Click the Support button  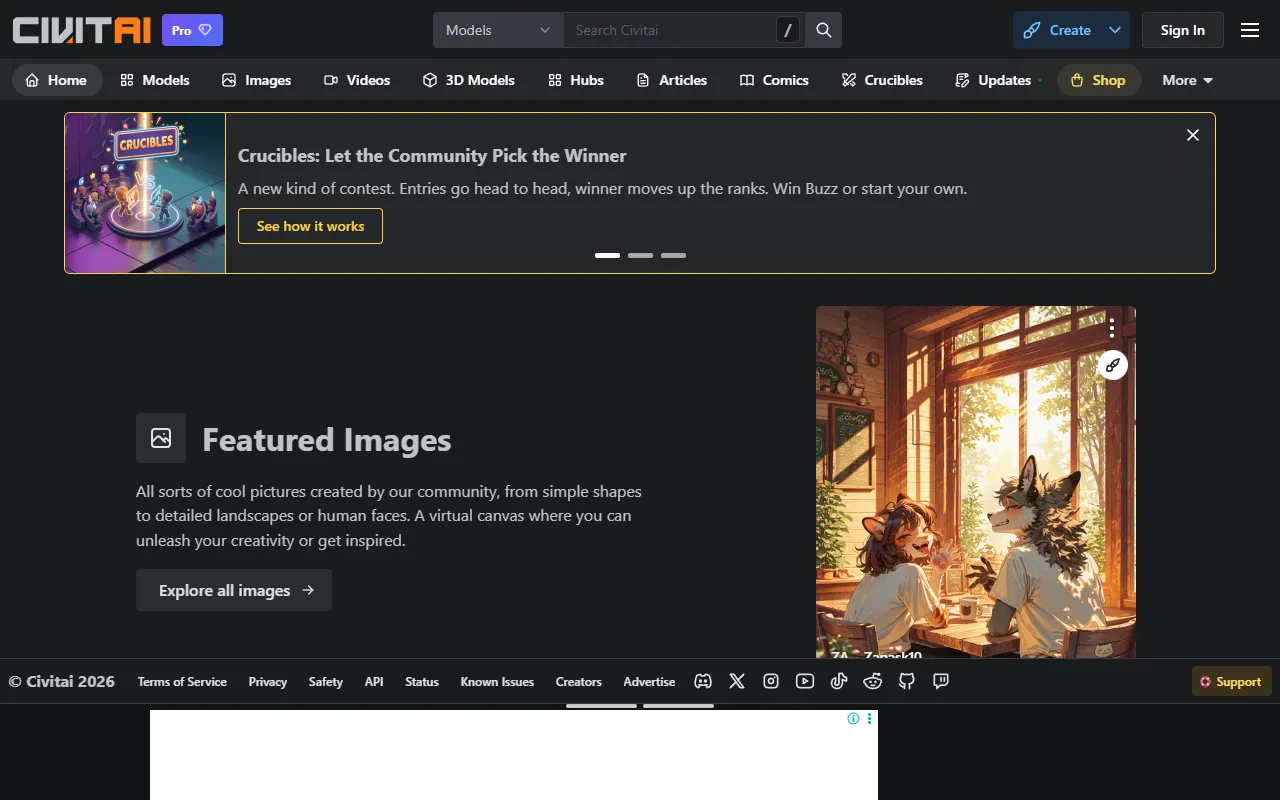point(1231,682)
